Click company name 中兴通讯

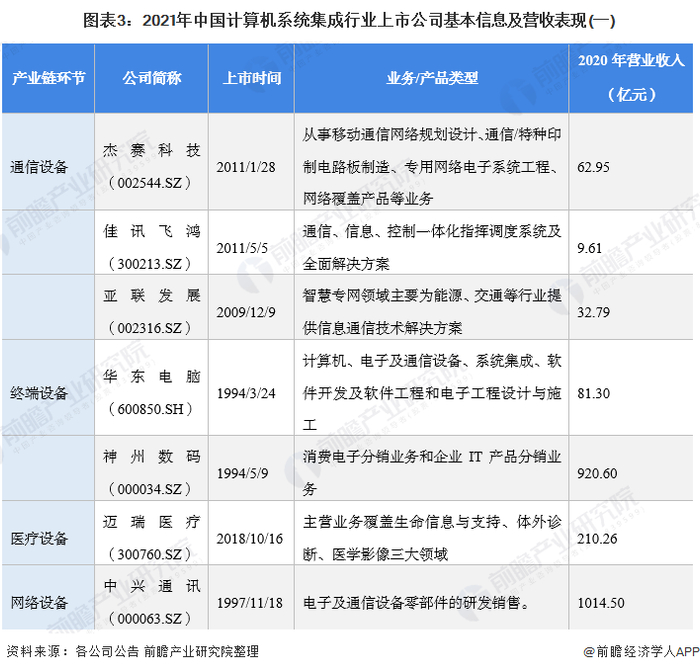[152, 586]
